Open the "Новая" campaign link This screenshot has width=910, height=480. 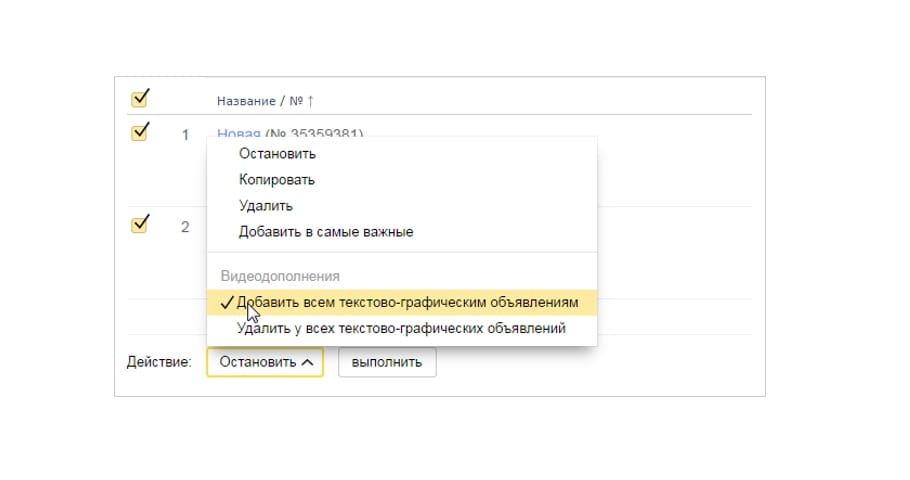pyautogui.click(x=239, y=133)
